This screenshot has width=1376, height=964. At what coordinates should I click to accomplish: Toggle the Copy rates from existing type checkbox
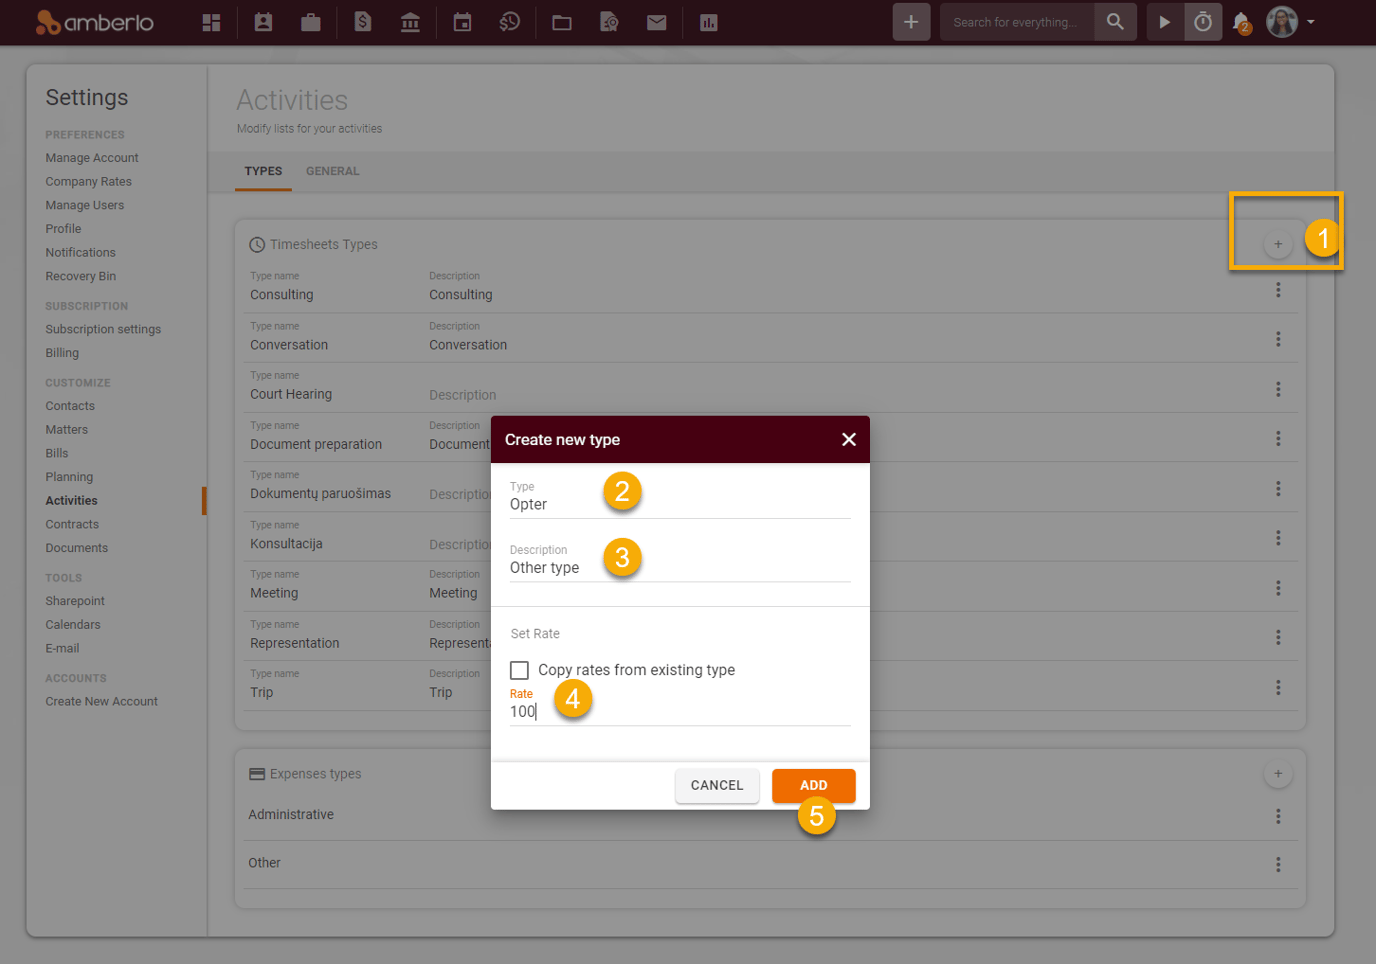point(519,670)
